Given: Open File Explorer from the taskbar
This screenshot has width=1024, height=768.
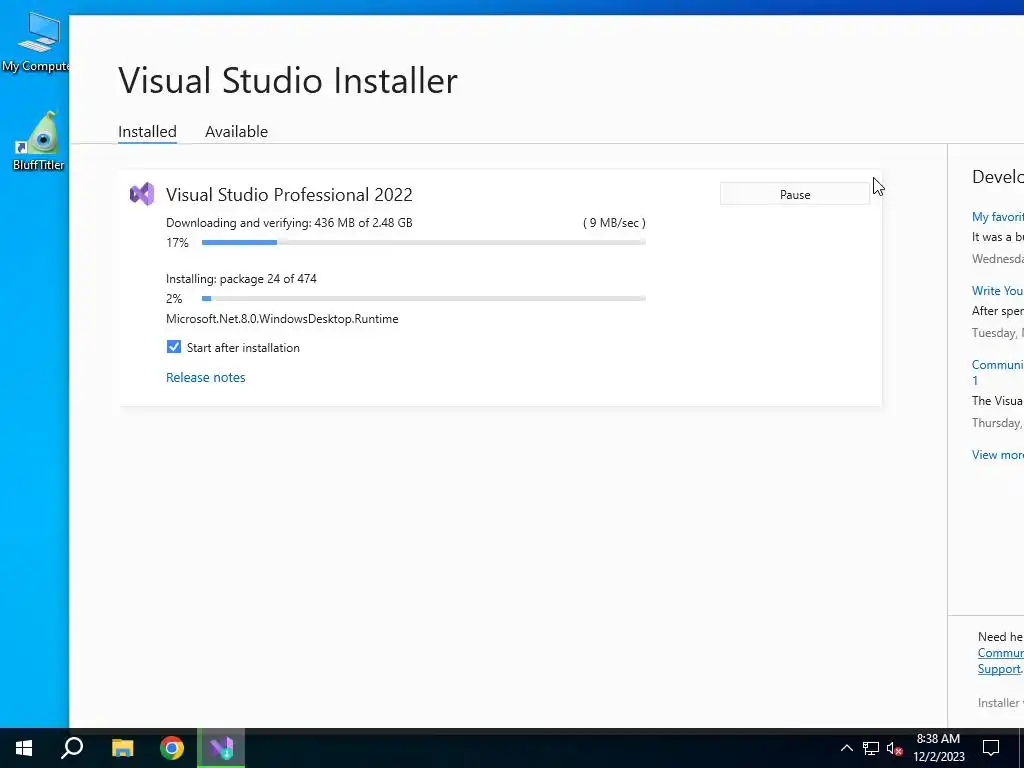Looking at the screenshot, I should coord(122,748).
